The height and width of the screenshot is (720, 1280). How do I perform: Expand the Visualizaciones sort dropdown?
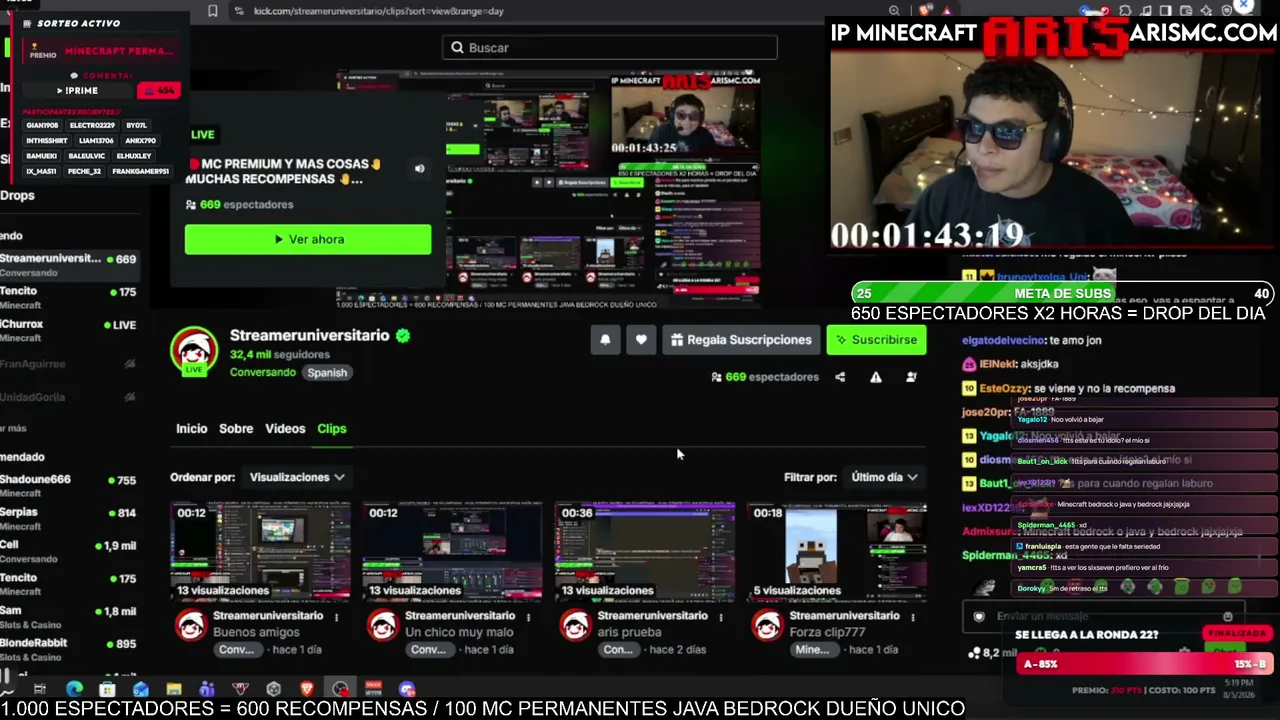tap(297, 477)
